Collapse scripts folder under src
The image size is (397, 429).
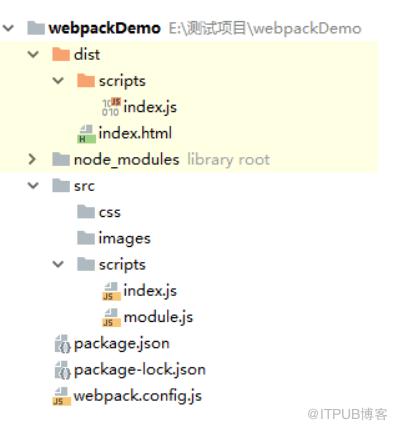pos(58,264)
